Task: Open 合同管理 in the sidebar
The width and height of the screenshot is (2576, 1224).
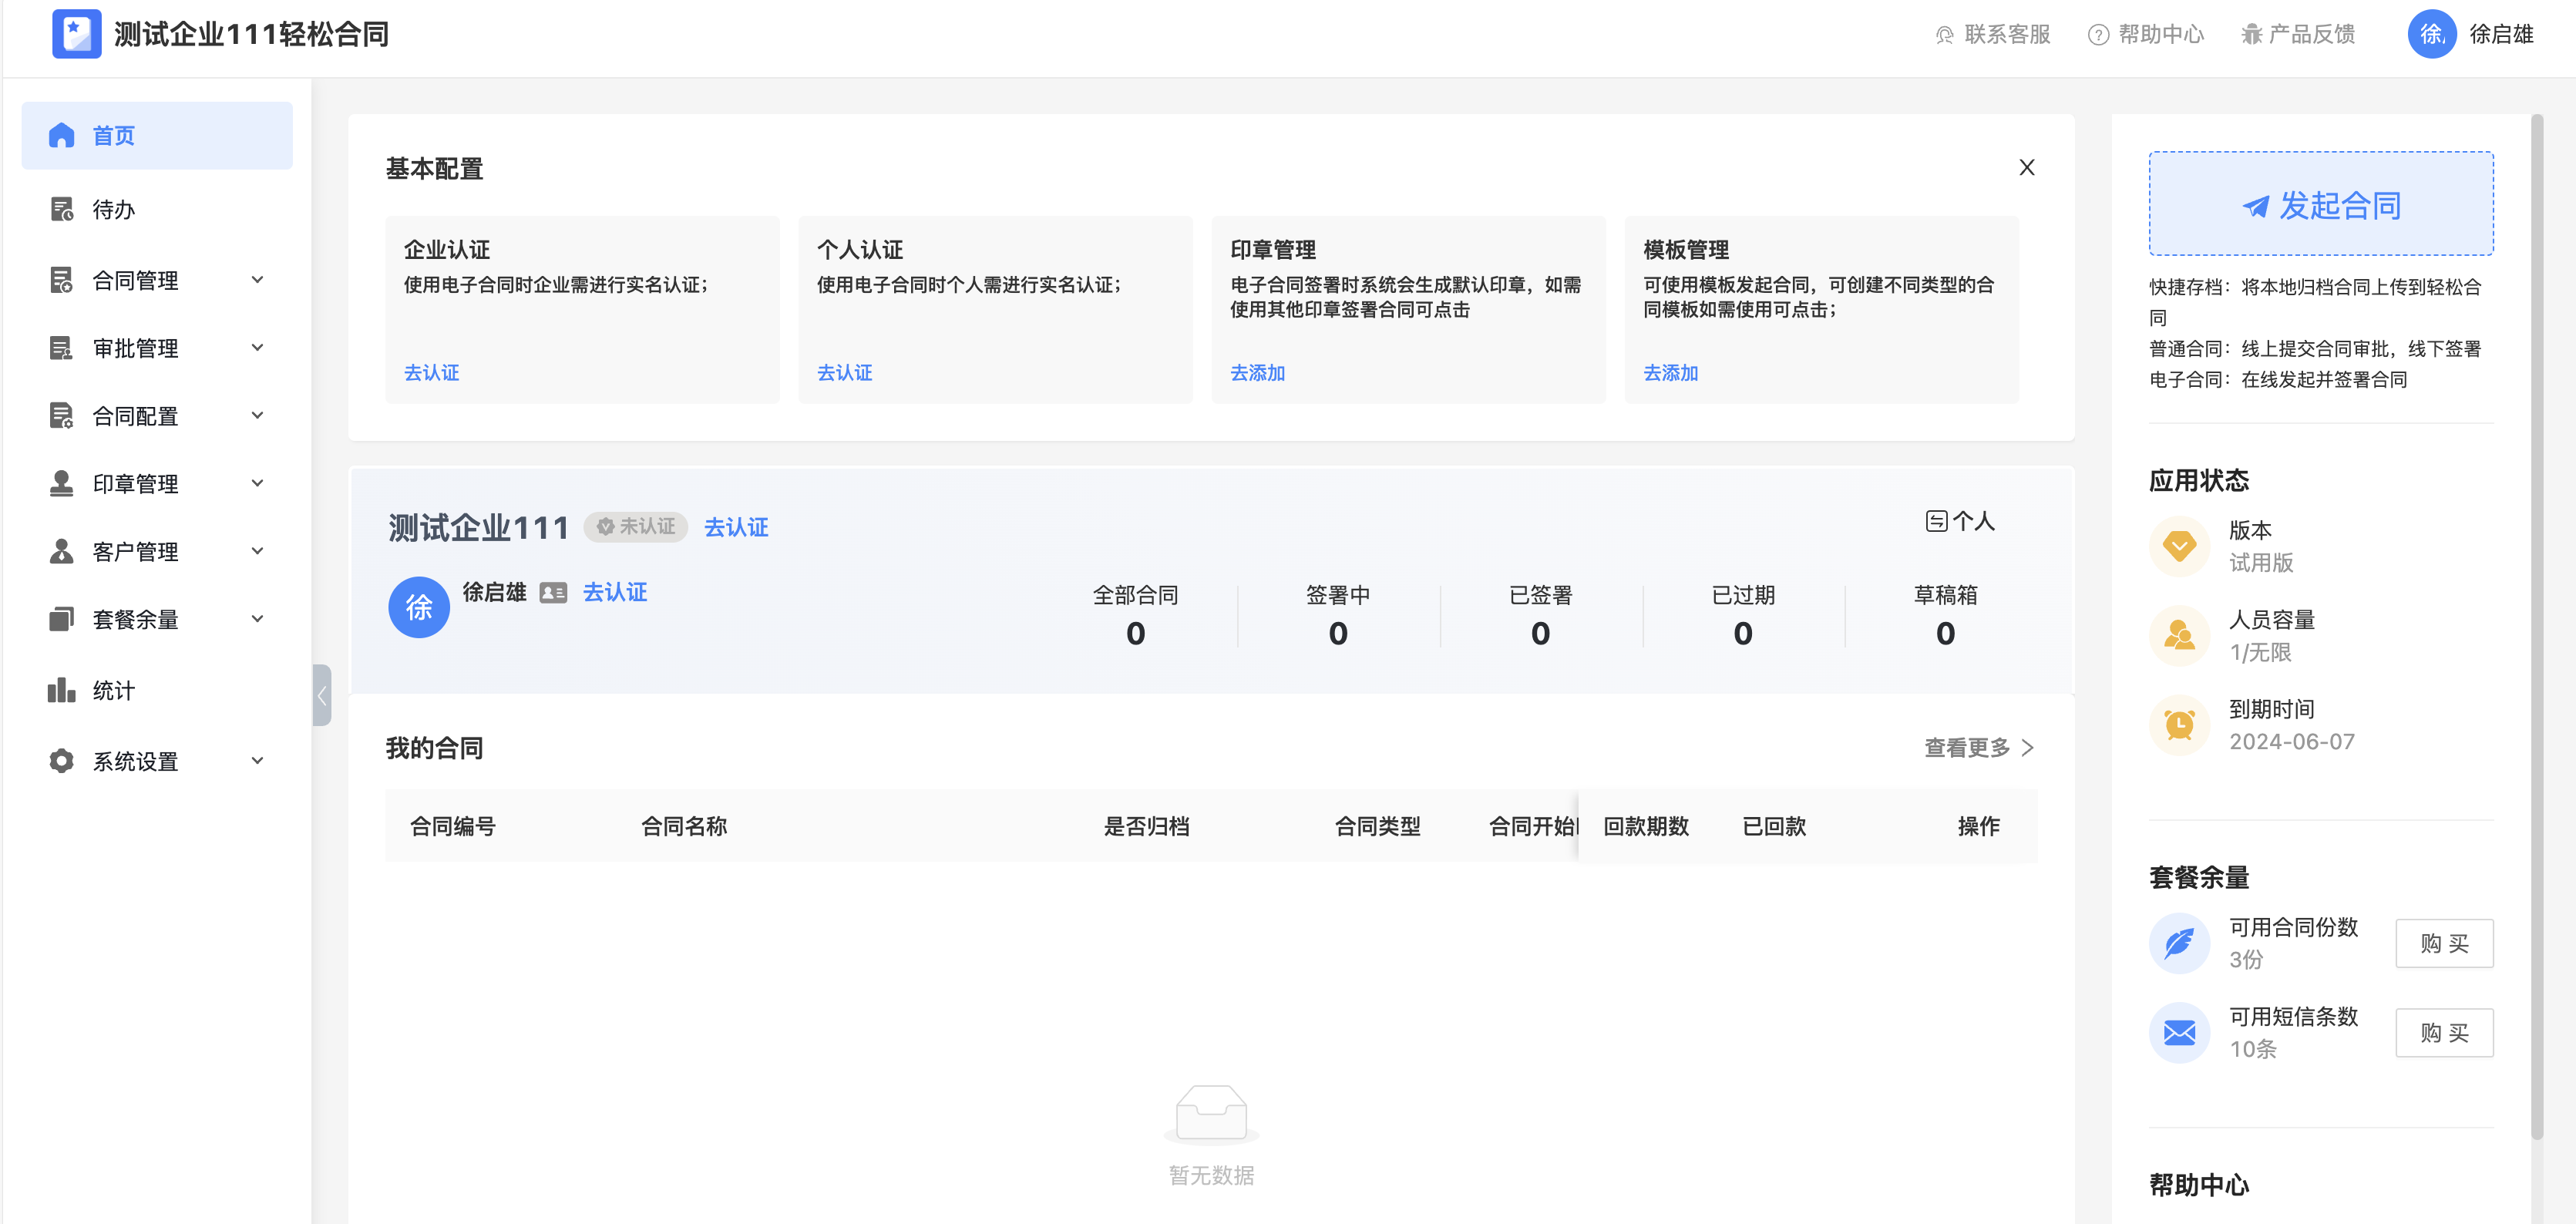Action: 157,280
